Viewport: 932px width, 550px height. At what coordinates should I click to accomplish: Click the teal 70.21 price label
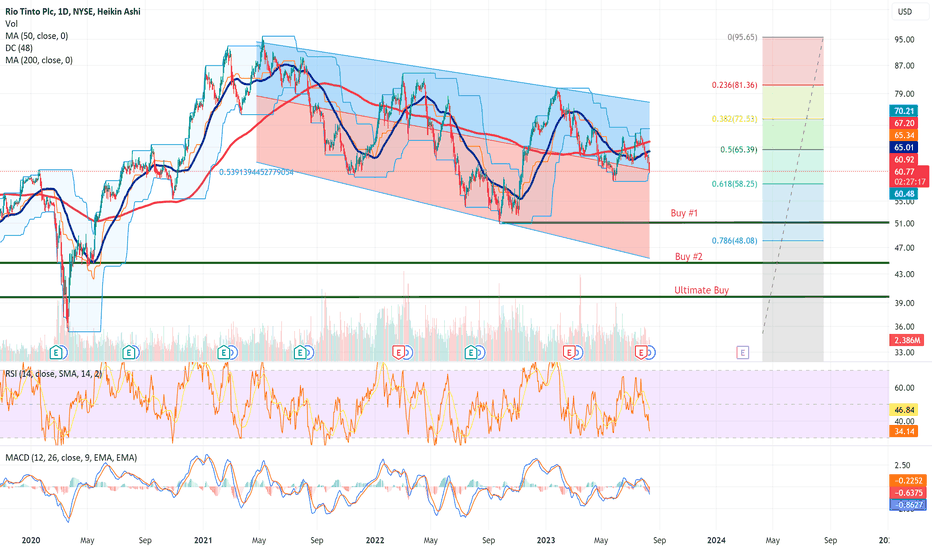pos(903,111)
